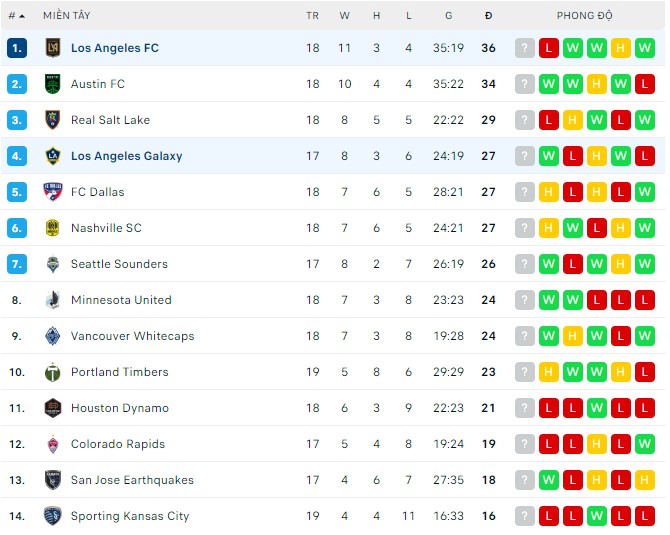Select the G goals column header
The height and width of the screenshot is (535, 670).
448,16
